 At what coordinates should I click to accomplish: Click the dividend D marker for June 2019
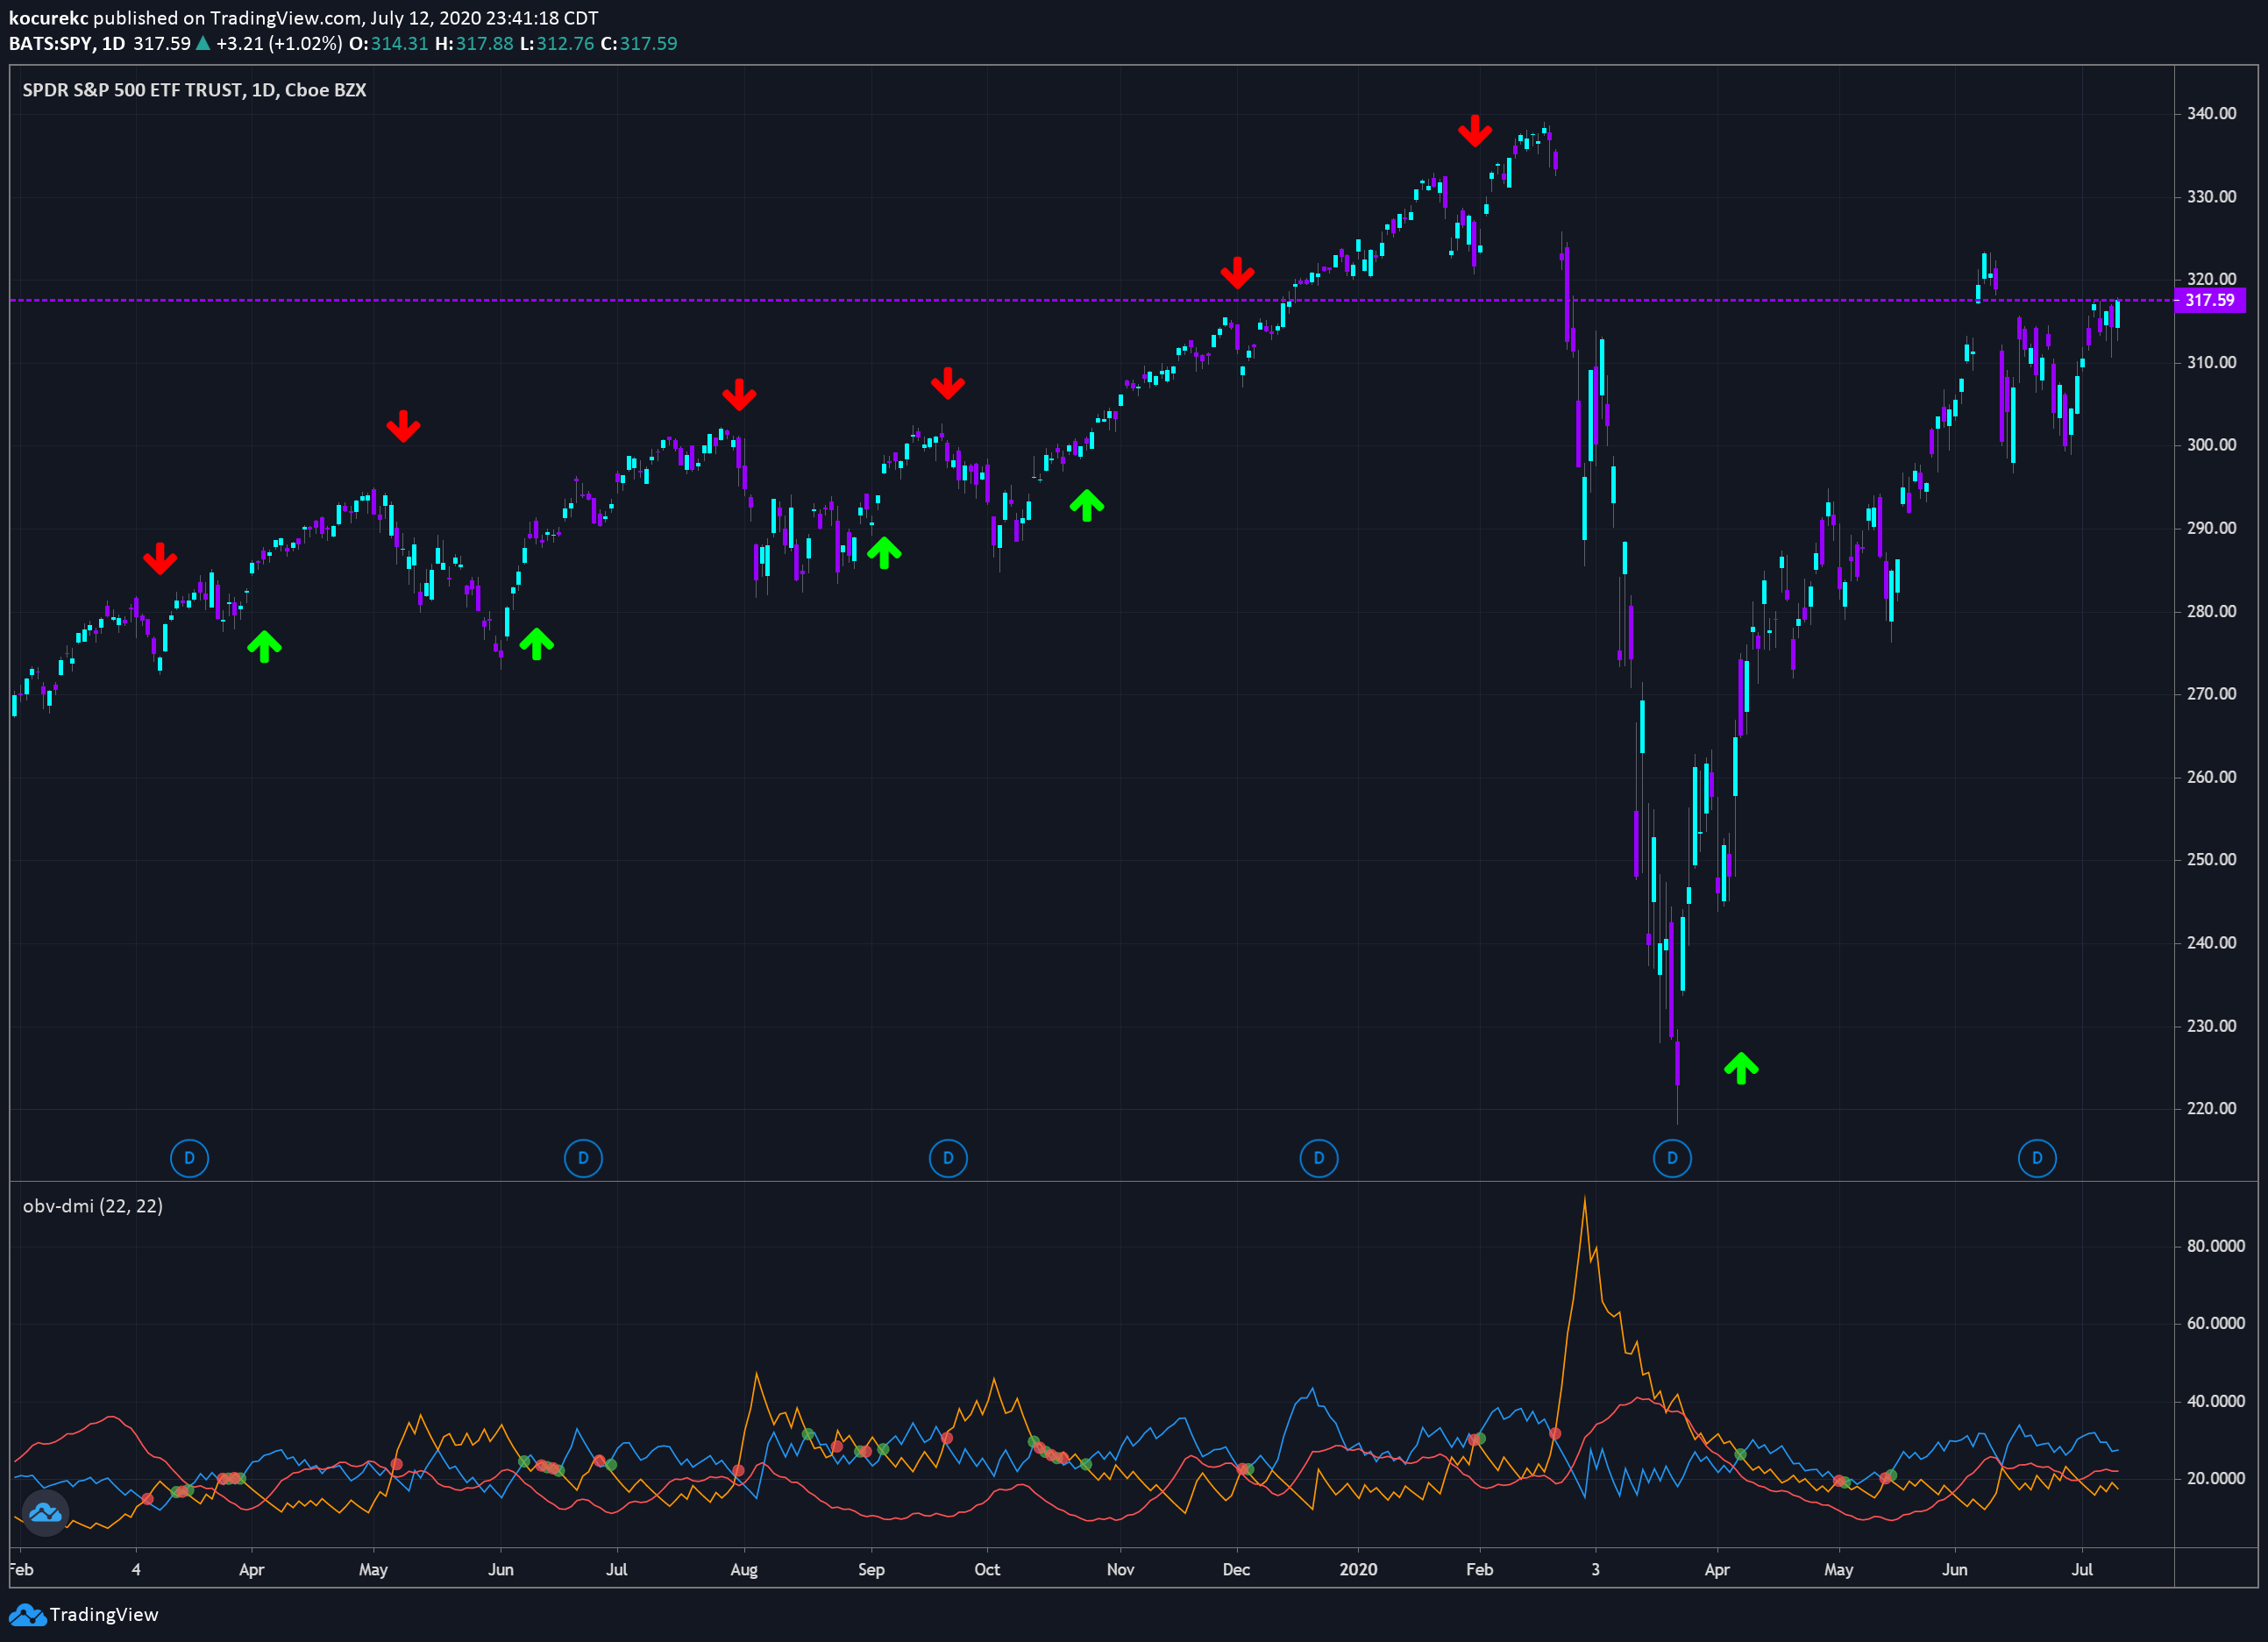(x=583, y=1158)
